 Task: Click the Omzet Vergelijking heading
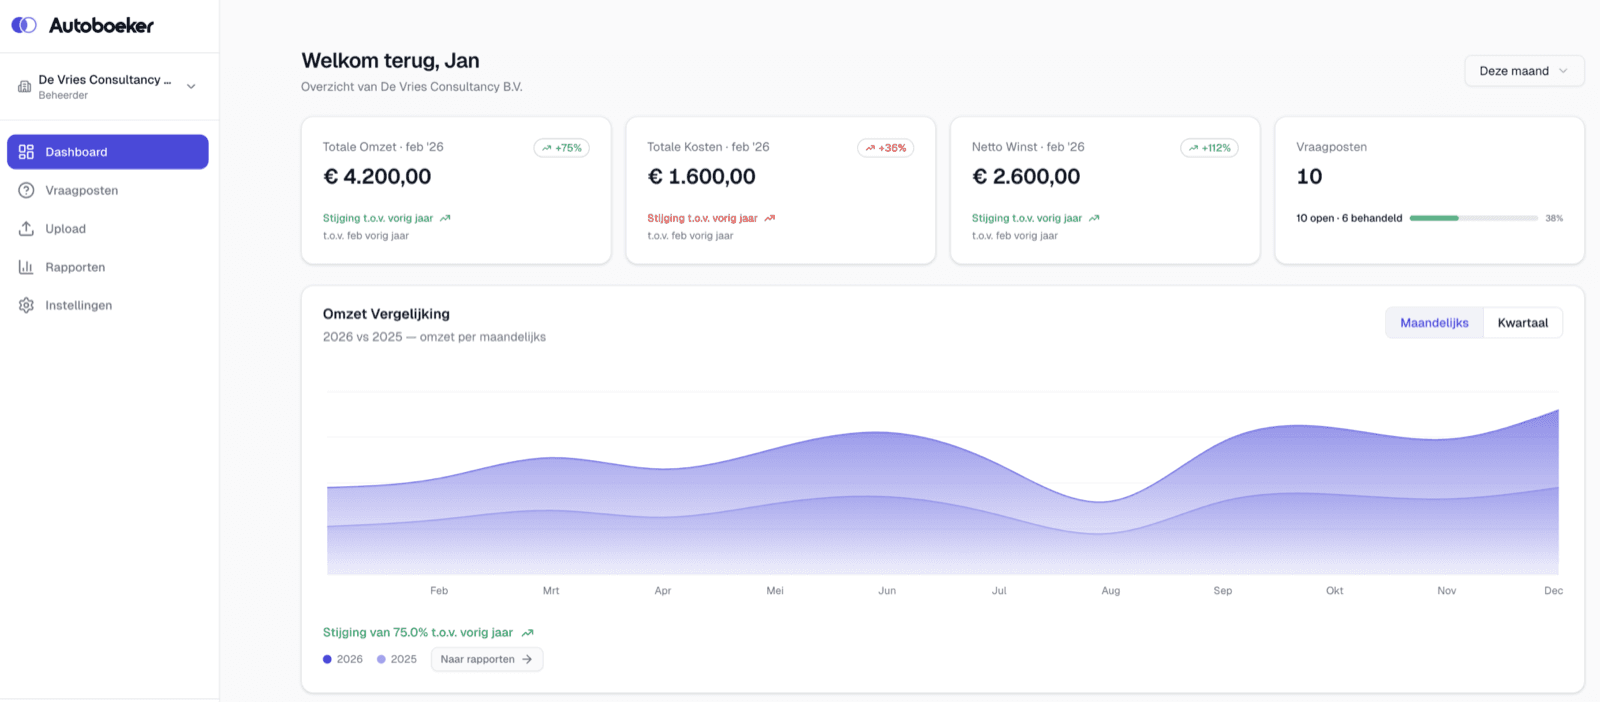pyautogui.click(x=386, y=314)
